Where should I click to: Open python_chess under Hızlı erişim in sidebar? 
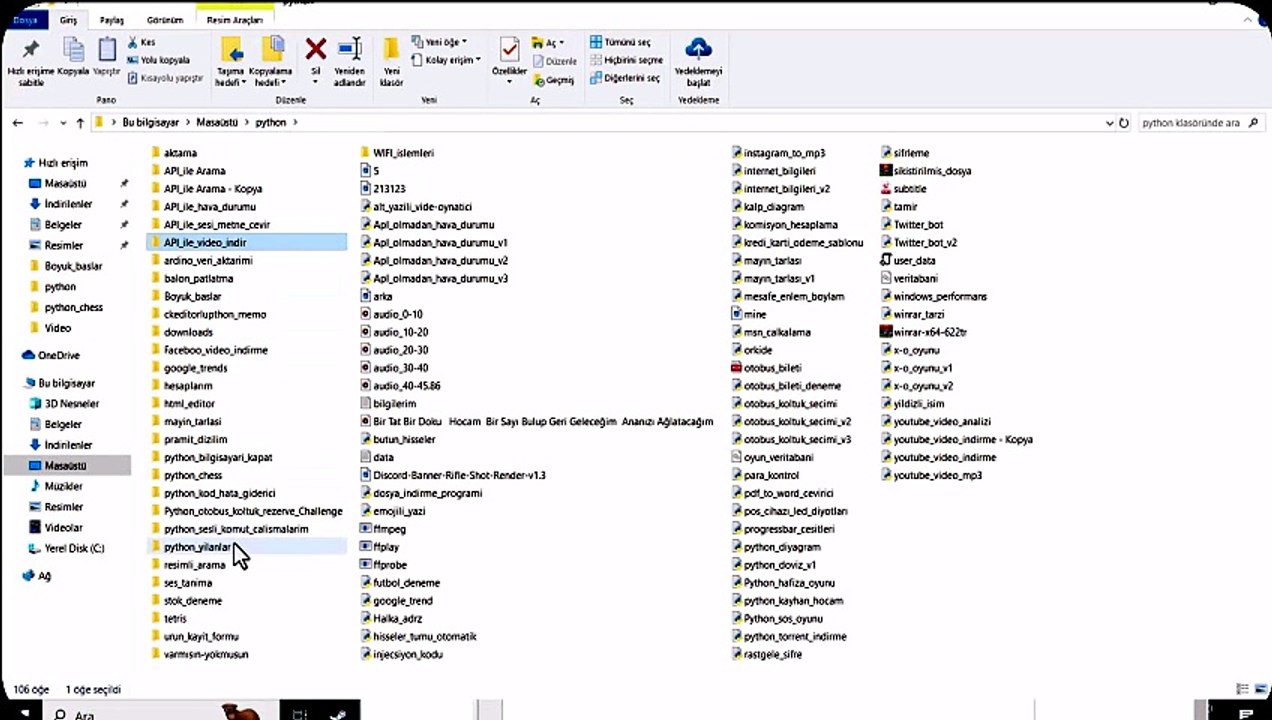pyautogui.click(x=66, y=307)
